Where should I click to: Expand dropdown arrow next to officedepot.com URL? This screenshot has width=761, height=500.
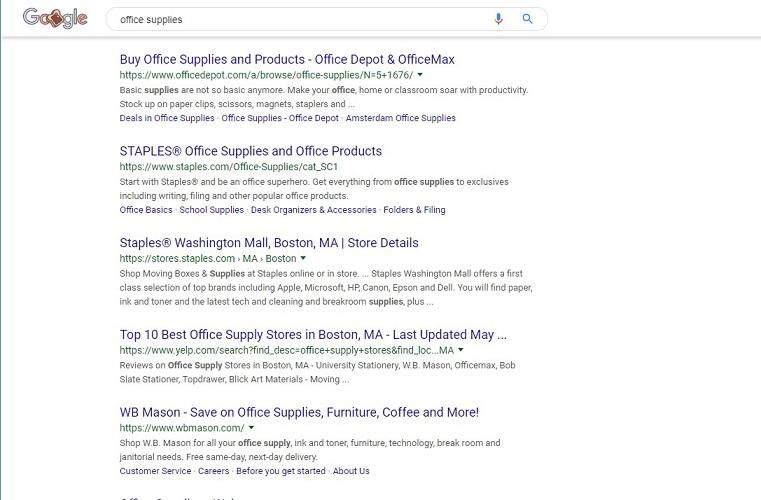pos(420,75)
